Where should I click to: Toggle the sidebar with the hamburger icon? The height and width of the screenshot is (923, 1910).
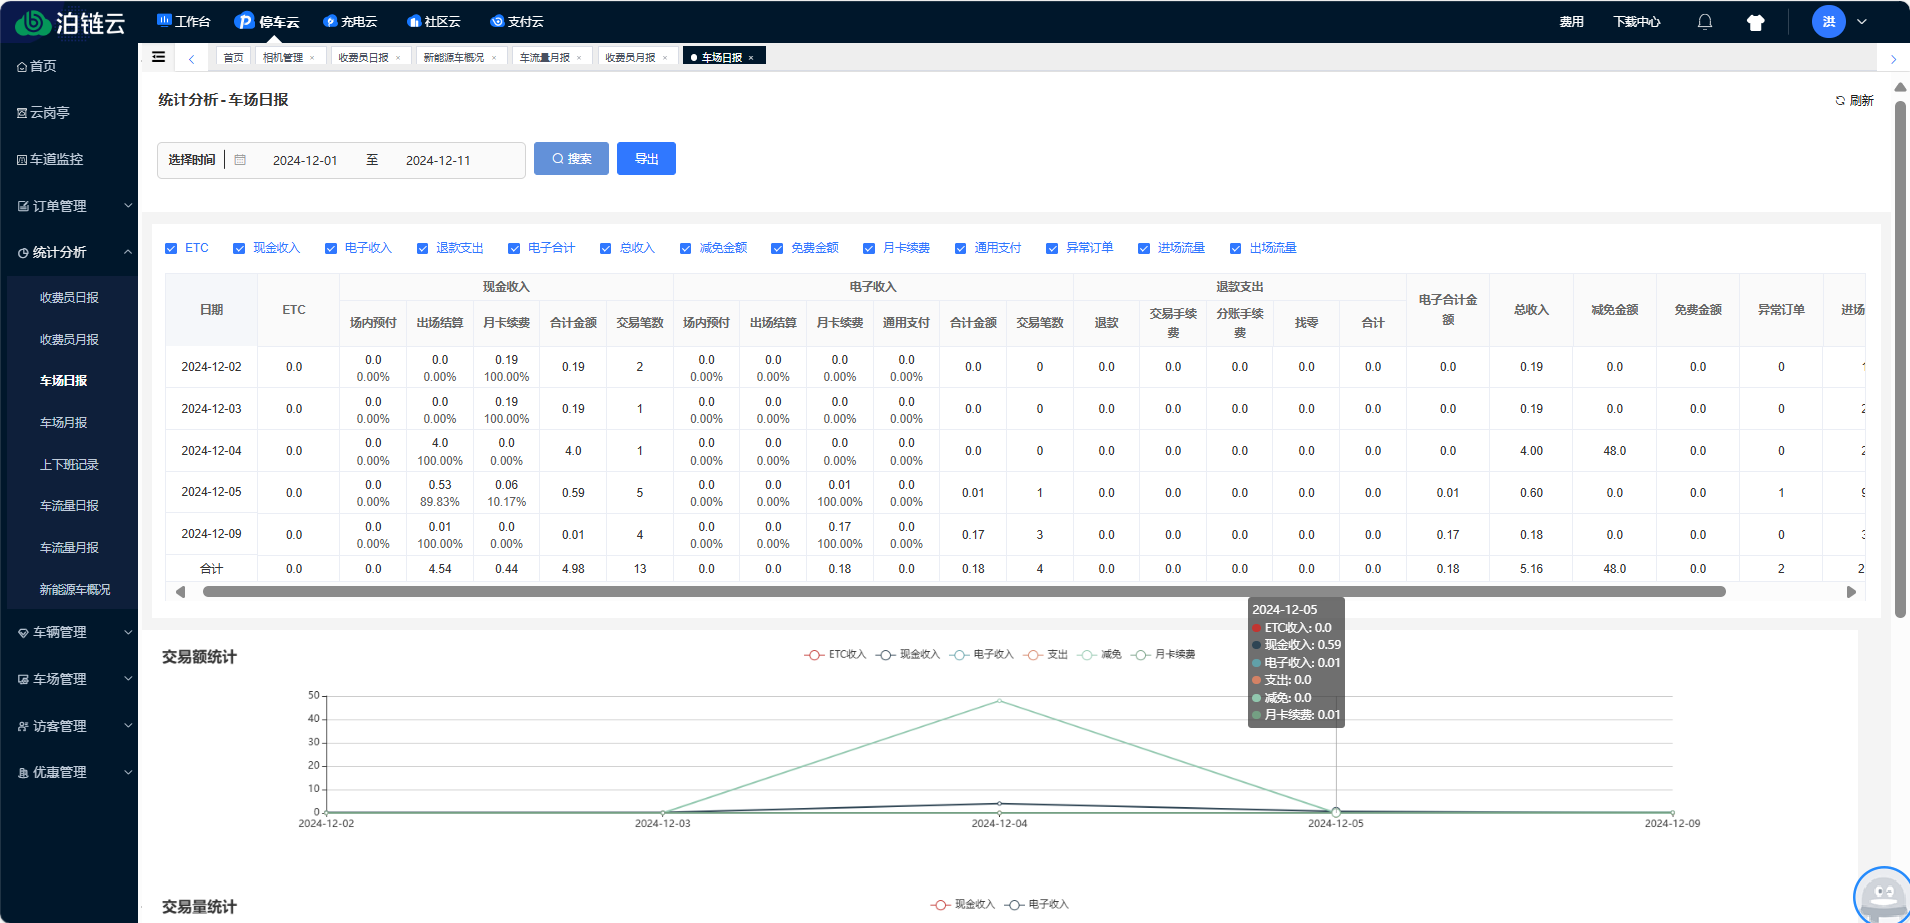click(158, 57)
